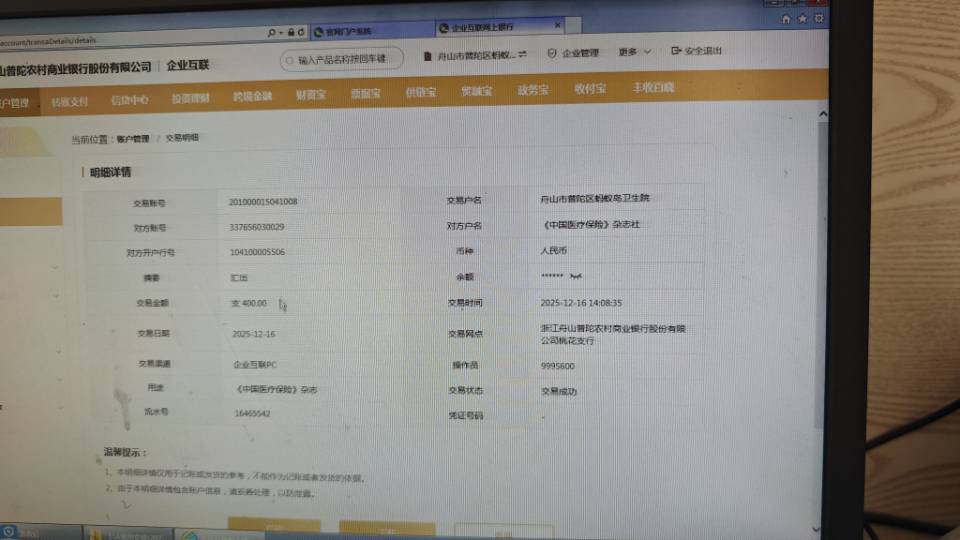Screen dimensions: 960x540
Task: Select the 跨境金融 navigation item
Action: click(252, 96)
